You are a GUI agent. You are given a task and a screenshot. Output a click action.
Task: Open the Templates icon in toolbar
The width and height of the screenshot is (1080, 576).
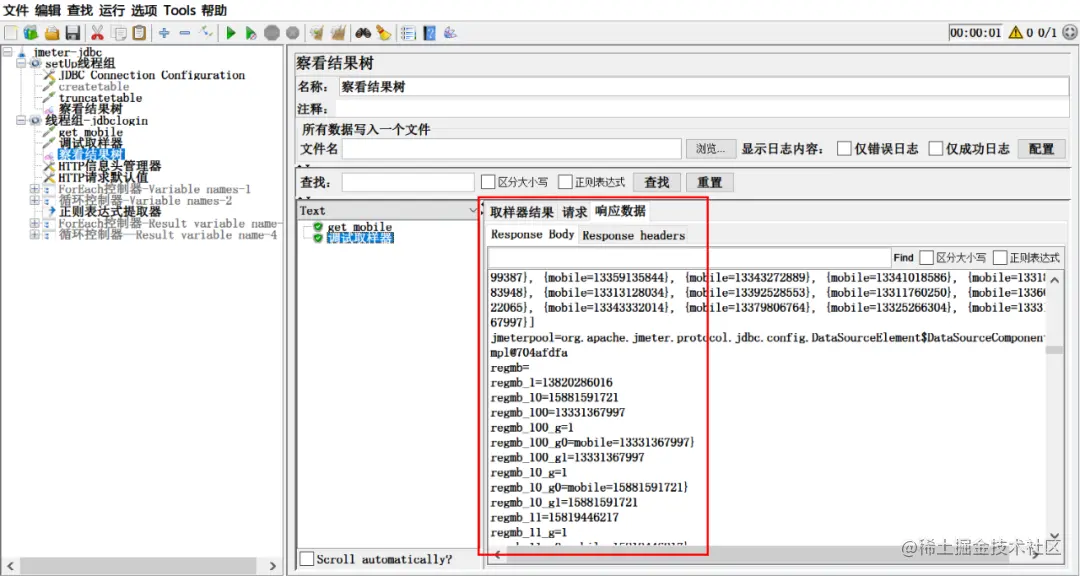point(30,32)
